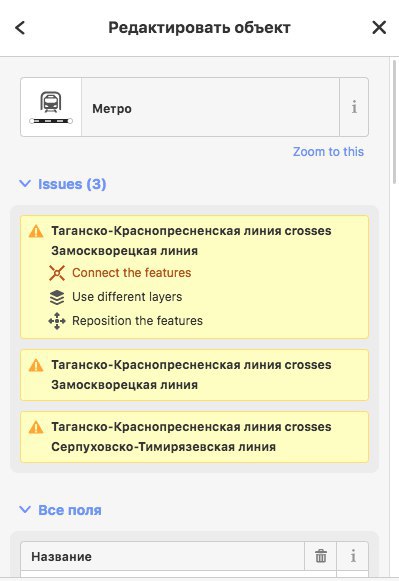
Task: Click the Connect the features cross icon
Action: click(57, 273)
